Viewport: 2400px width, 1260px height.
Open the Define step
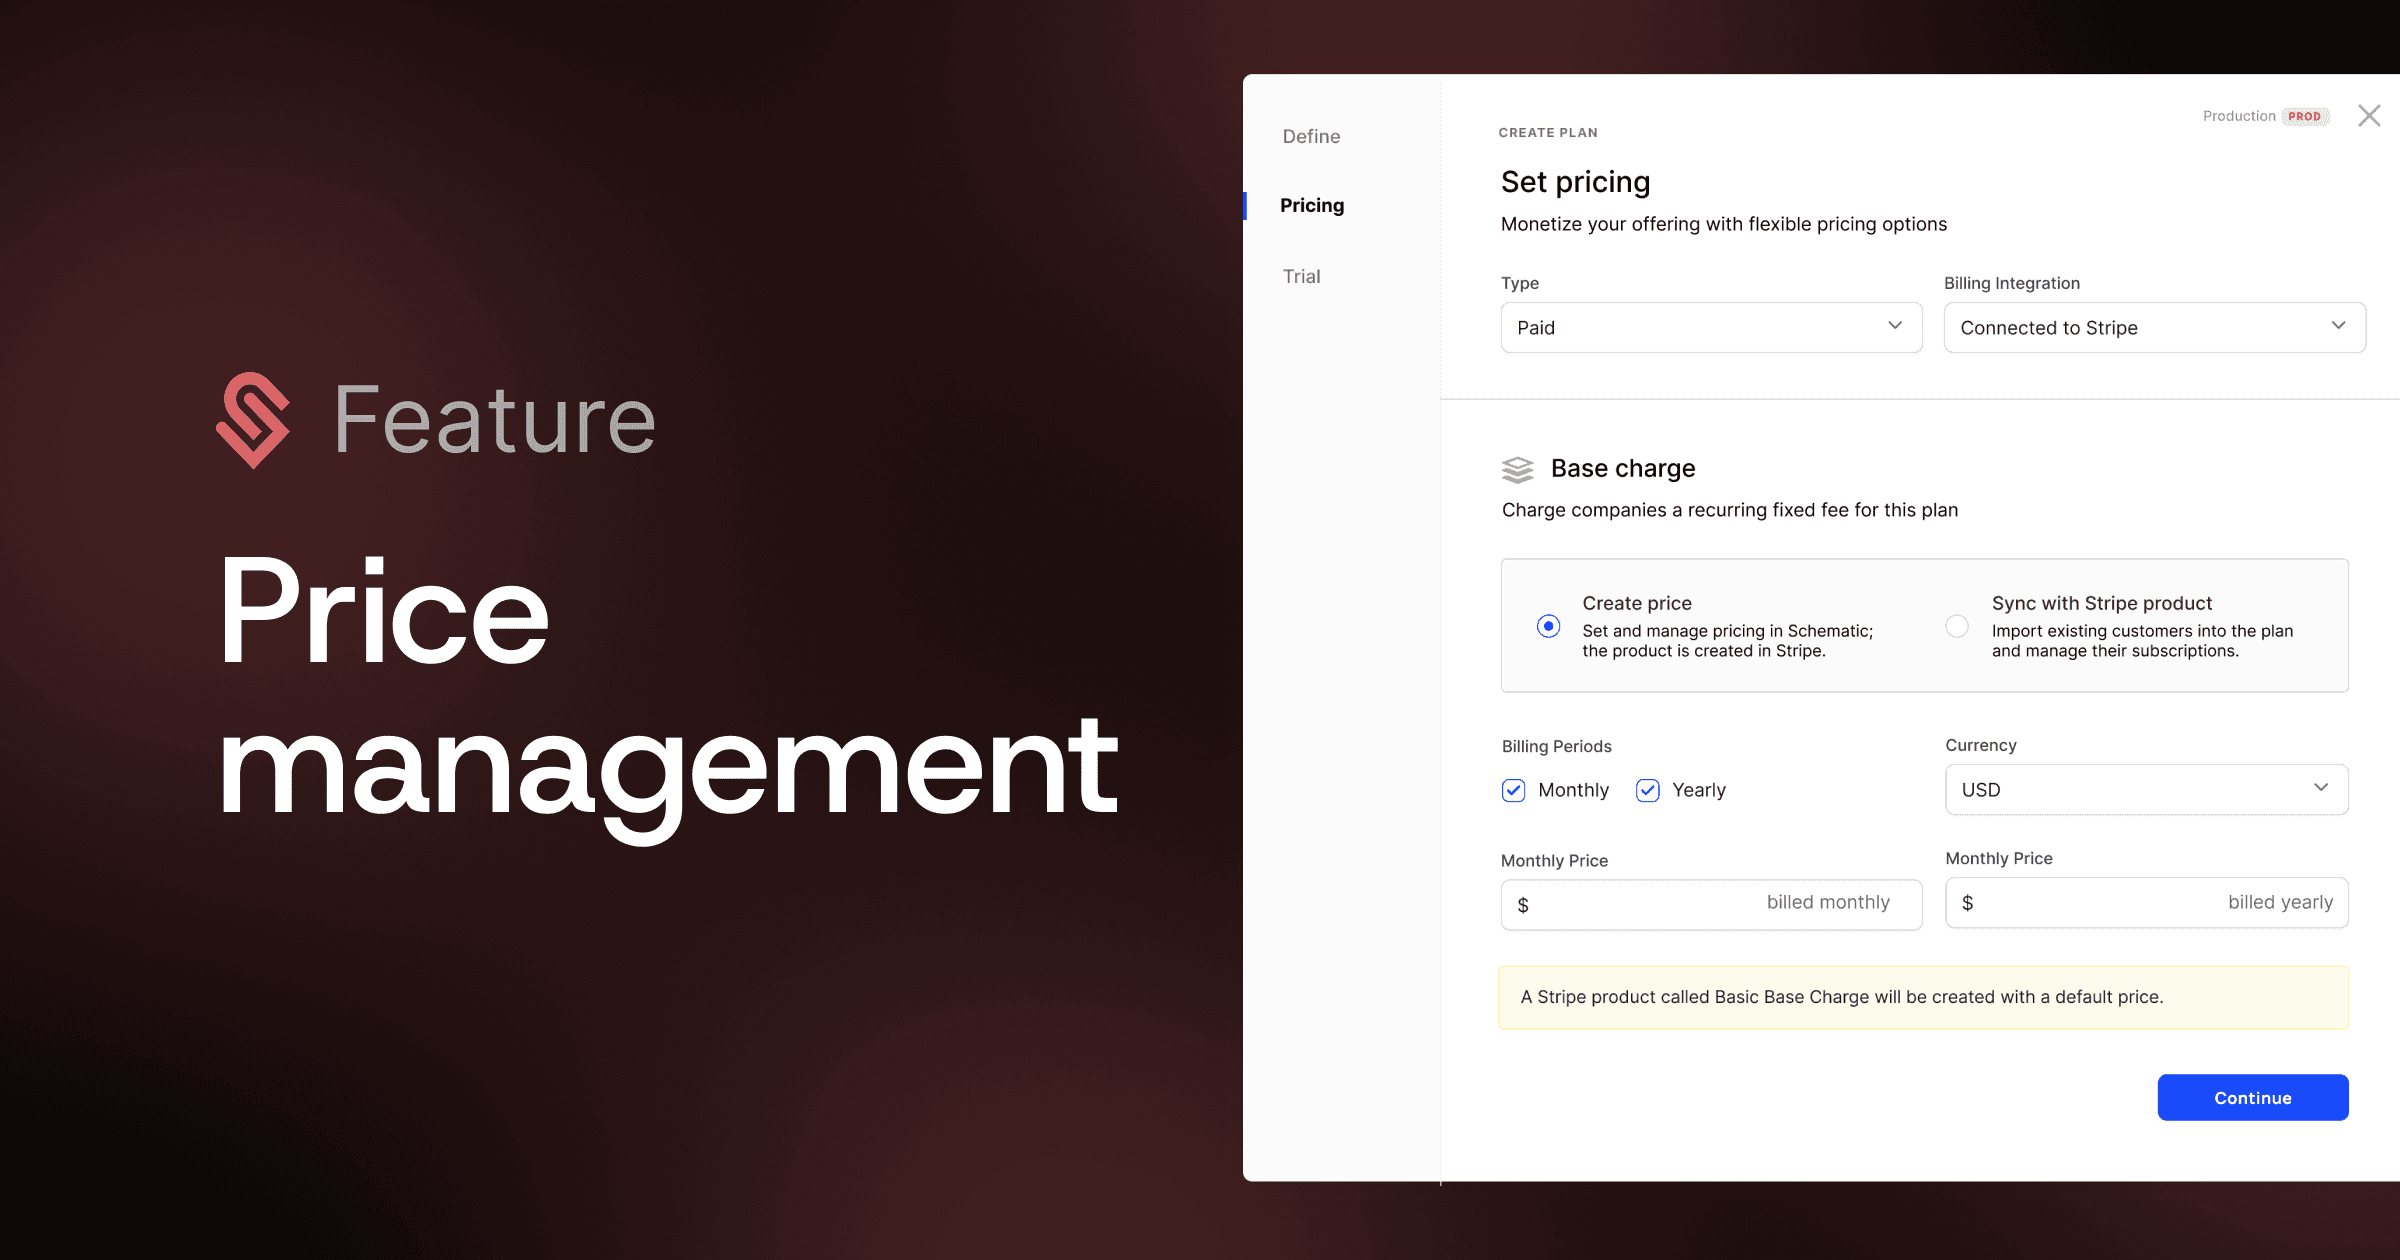1311,136
